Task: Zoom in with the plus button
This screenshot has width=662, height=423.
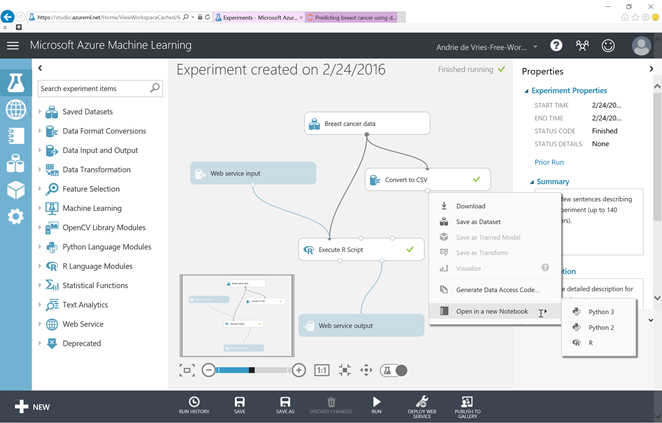Action: (x=299, y=370)
